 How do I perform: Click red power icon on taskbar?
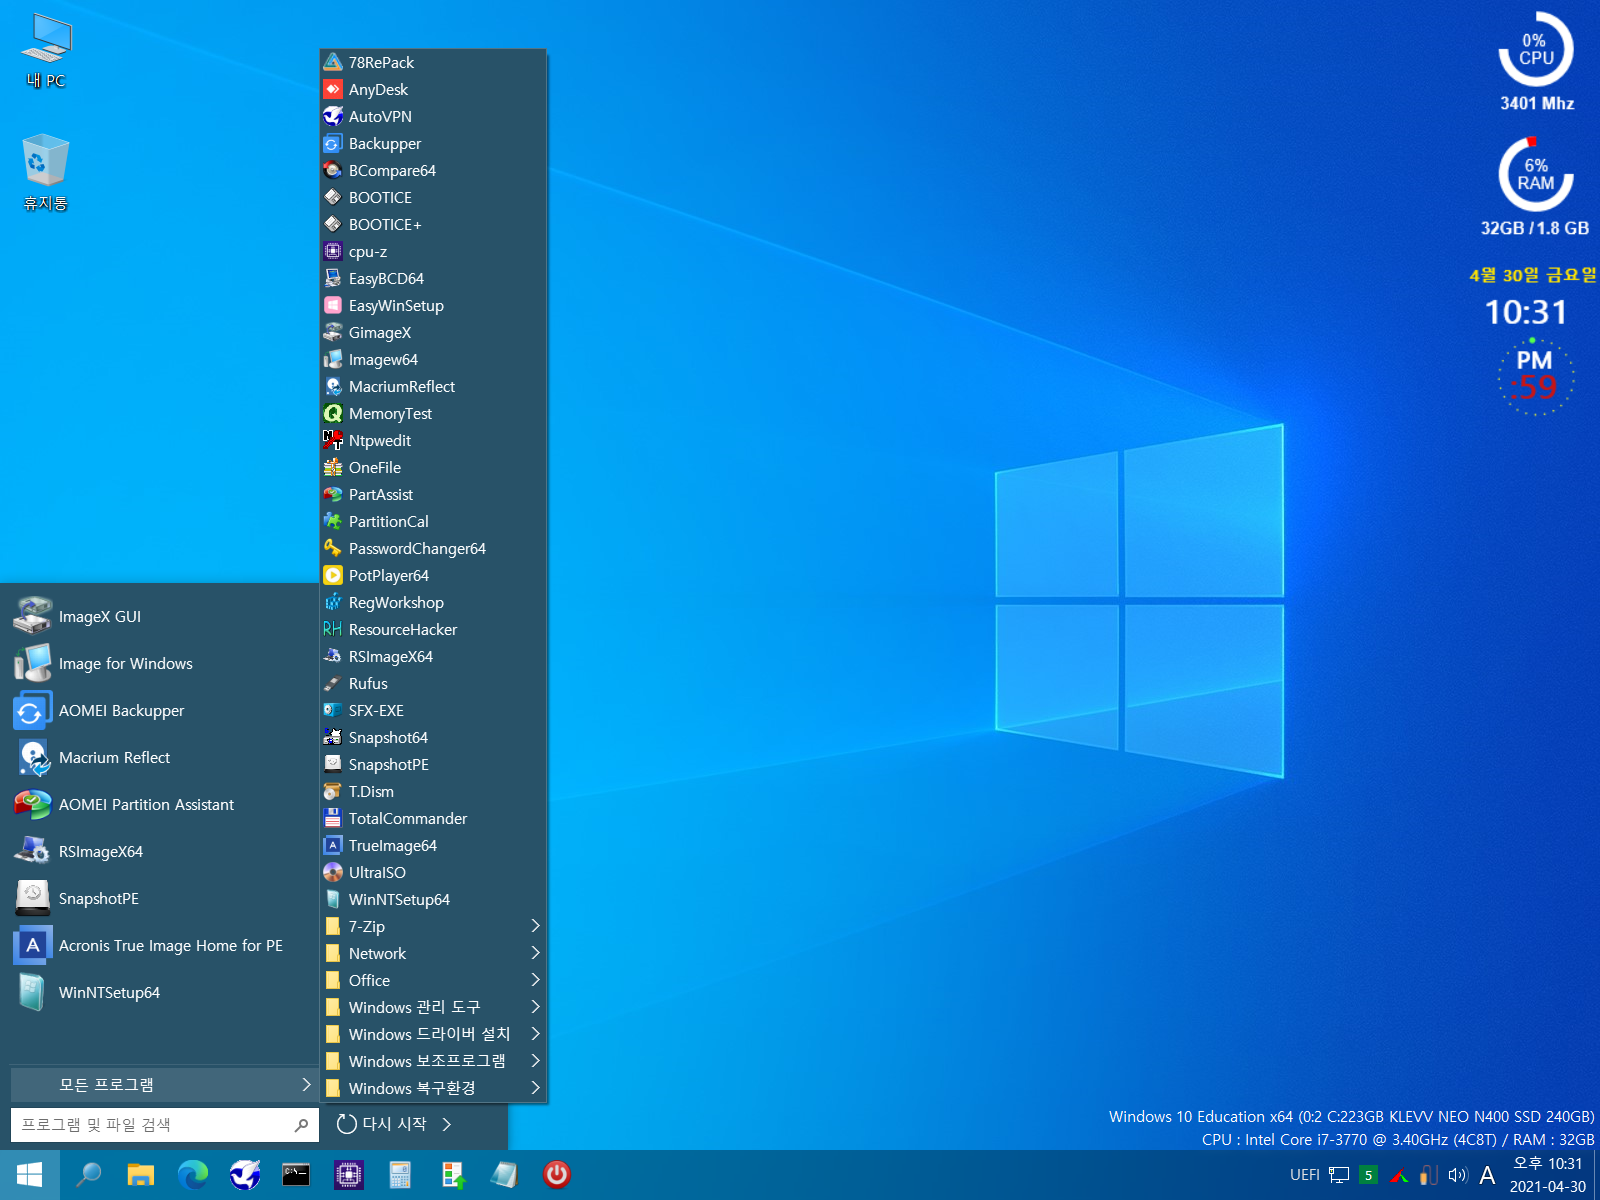pos(556,1175)
